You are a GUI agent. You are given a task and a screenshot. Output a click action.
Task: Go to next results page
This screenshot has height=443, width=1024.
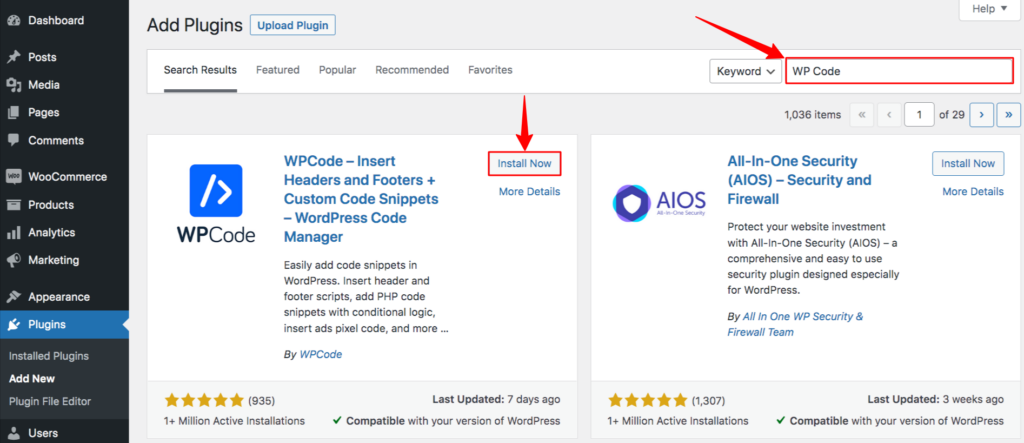point(982,115)
